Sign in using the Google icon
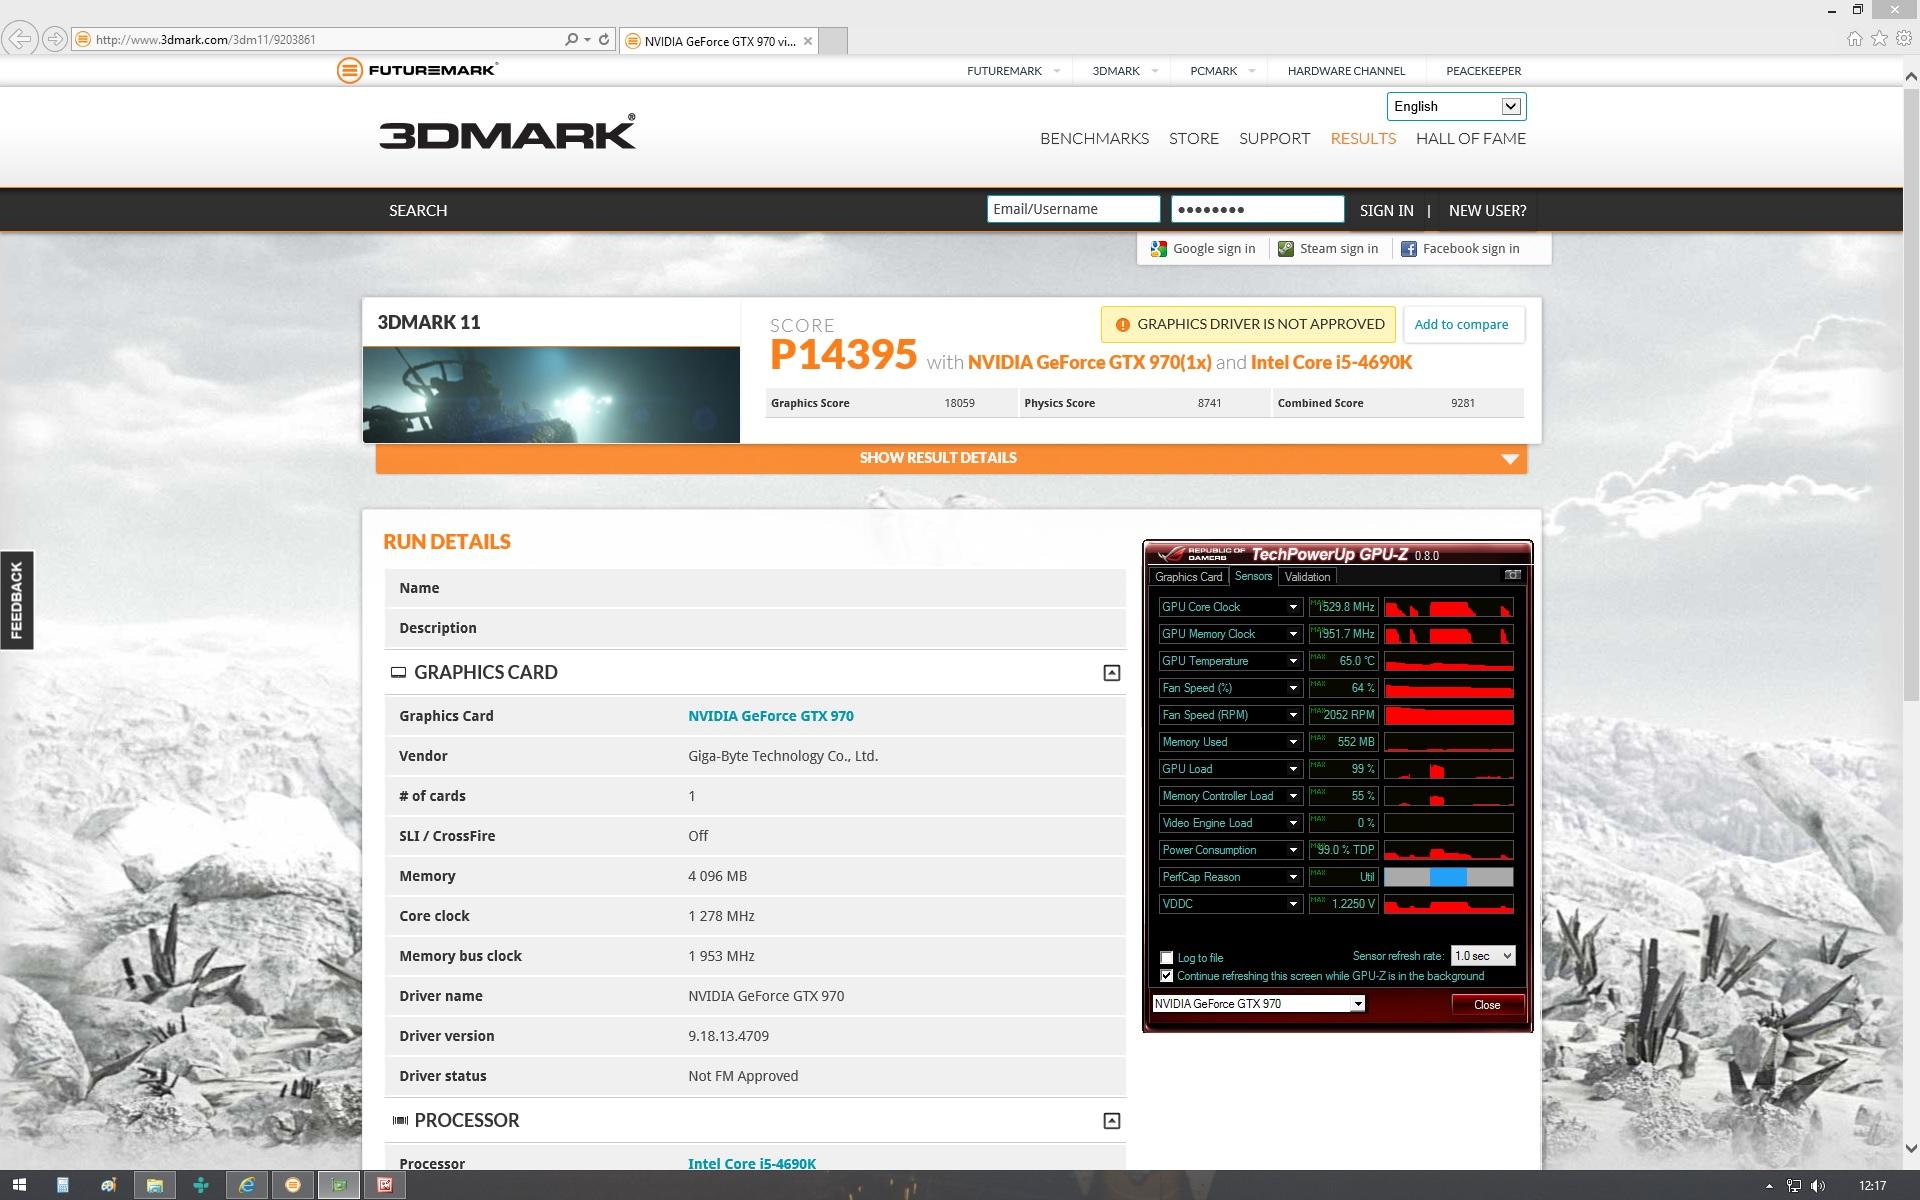 click(x=1159, y=249)
